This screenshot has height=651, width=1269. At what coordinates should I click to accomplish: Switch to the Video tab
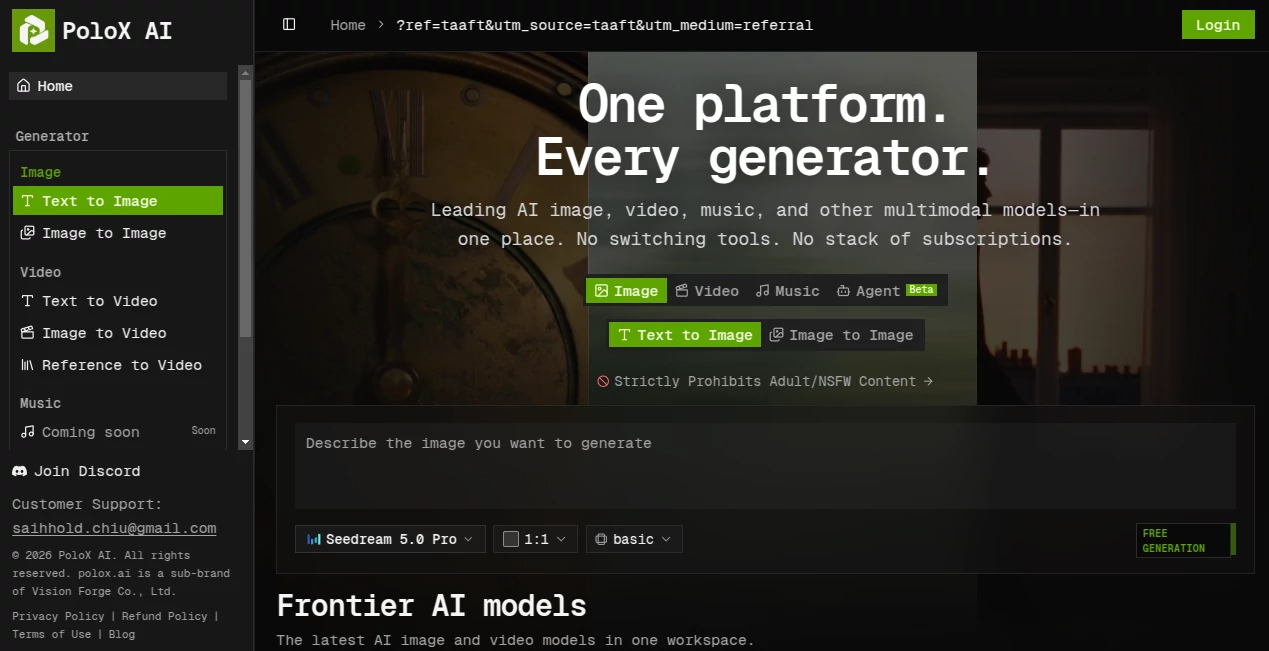(x=707, y=291)
